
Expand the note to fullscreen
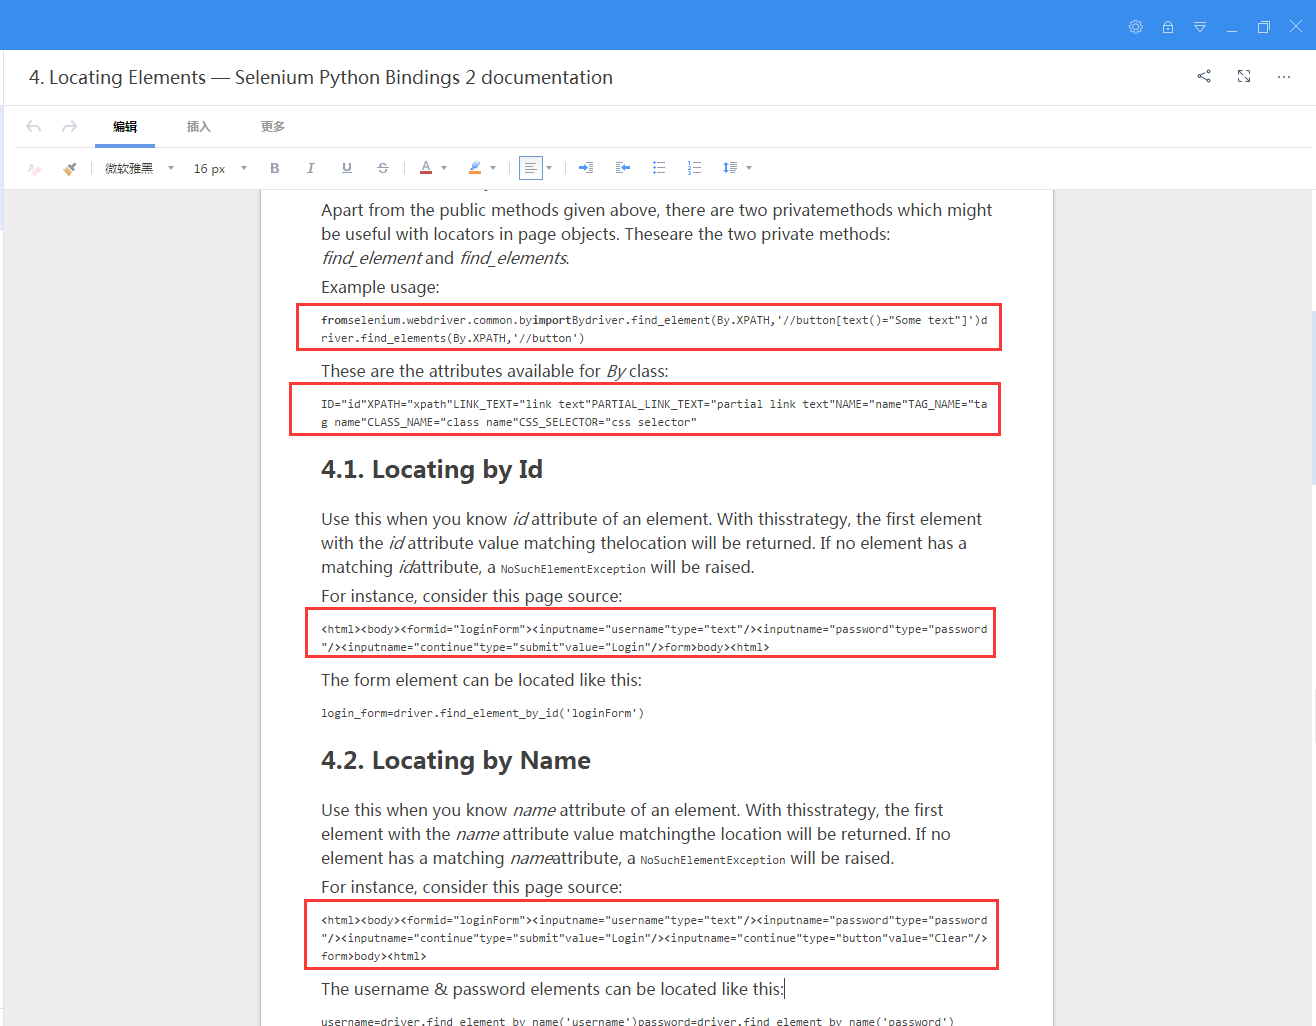click(1244, 76)
